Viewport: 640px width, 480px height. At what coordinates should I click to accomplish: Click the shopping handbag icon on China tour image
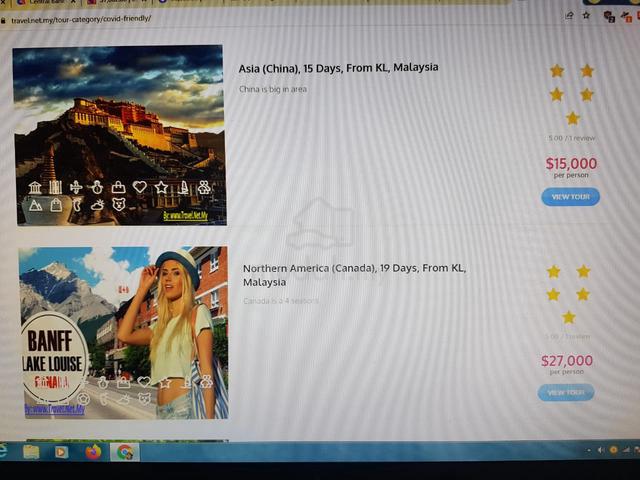click(x=119, y=187)
